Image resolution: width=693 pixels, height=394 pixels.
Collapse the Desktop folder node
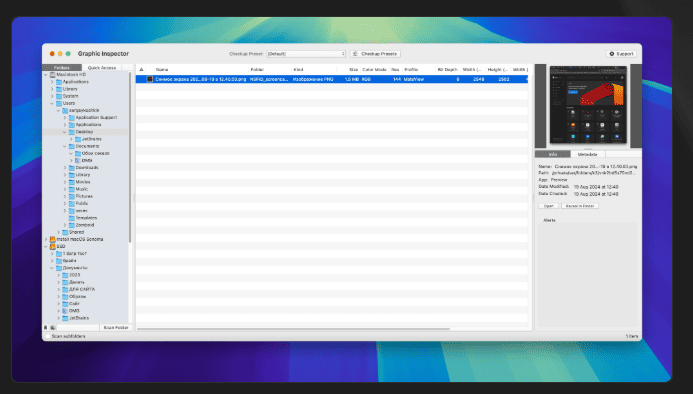(x=65, y=132)
